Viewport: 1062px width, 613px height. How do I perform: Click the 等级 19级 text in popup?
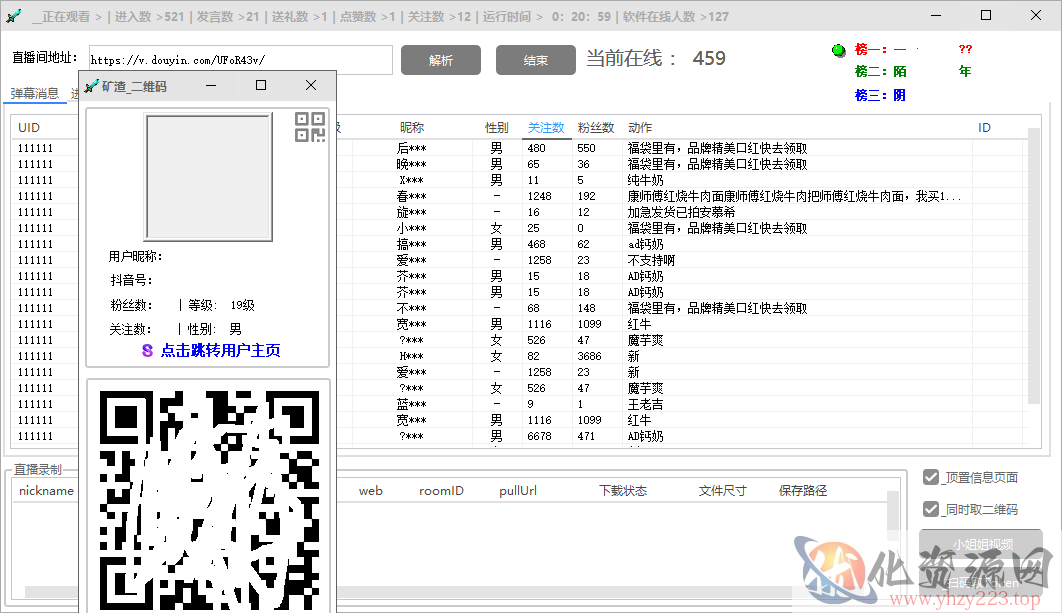(221, 305)
